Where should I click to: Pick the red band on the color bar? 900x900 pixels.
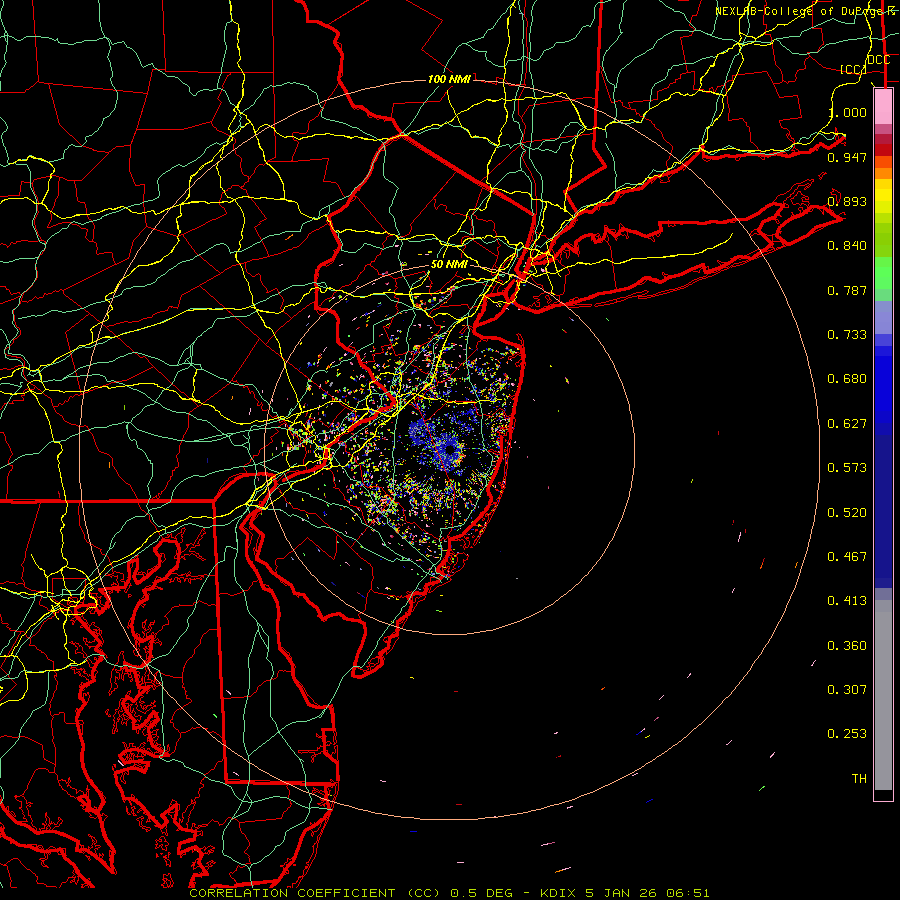[x=883, y=150]
